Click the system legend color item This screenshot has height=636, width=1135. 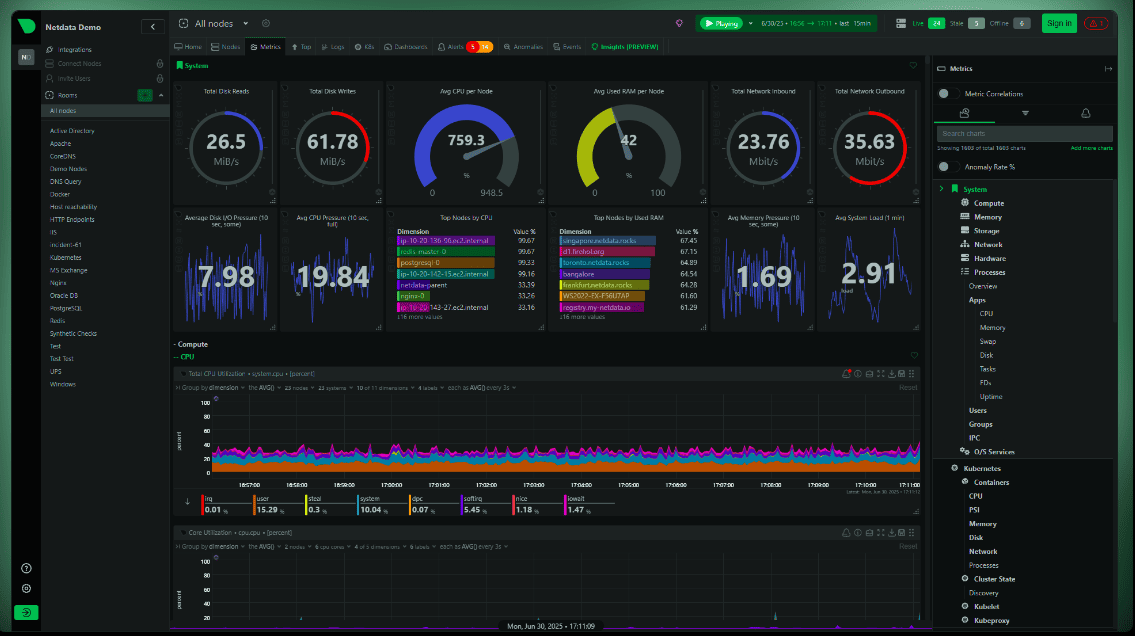point(381,504)
